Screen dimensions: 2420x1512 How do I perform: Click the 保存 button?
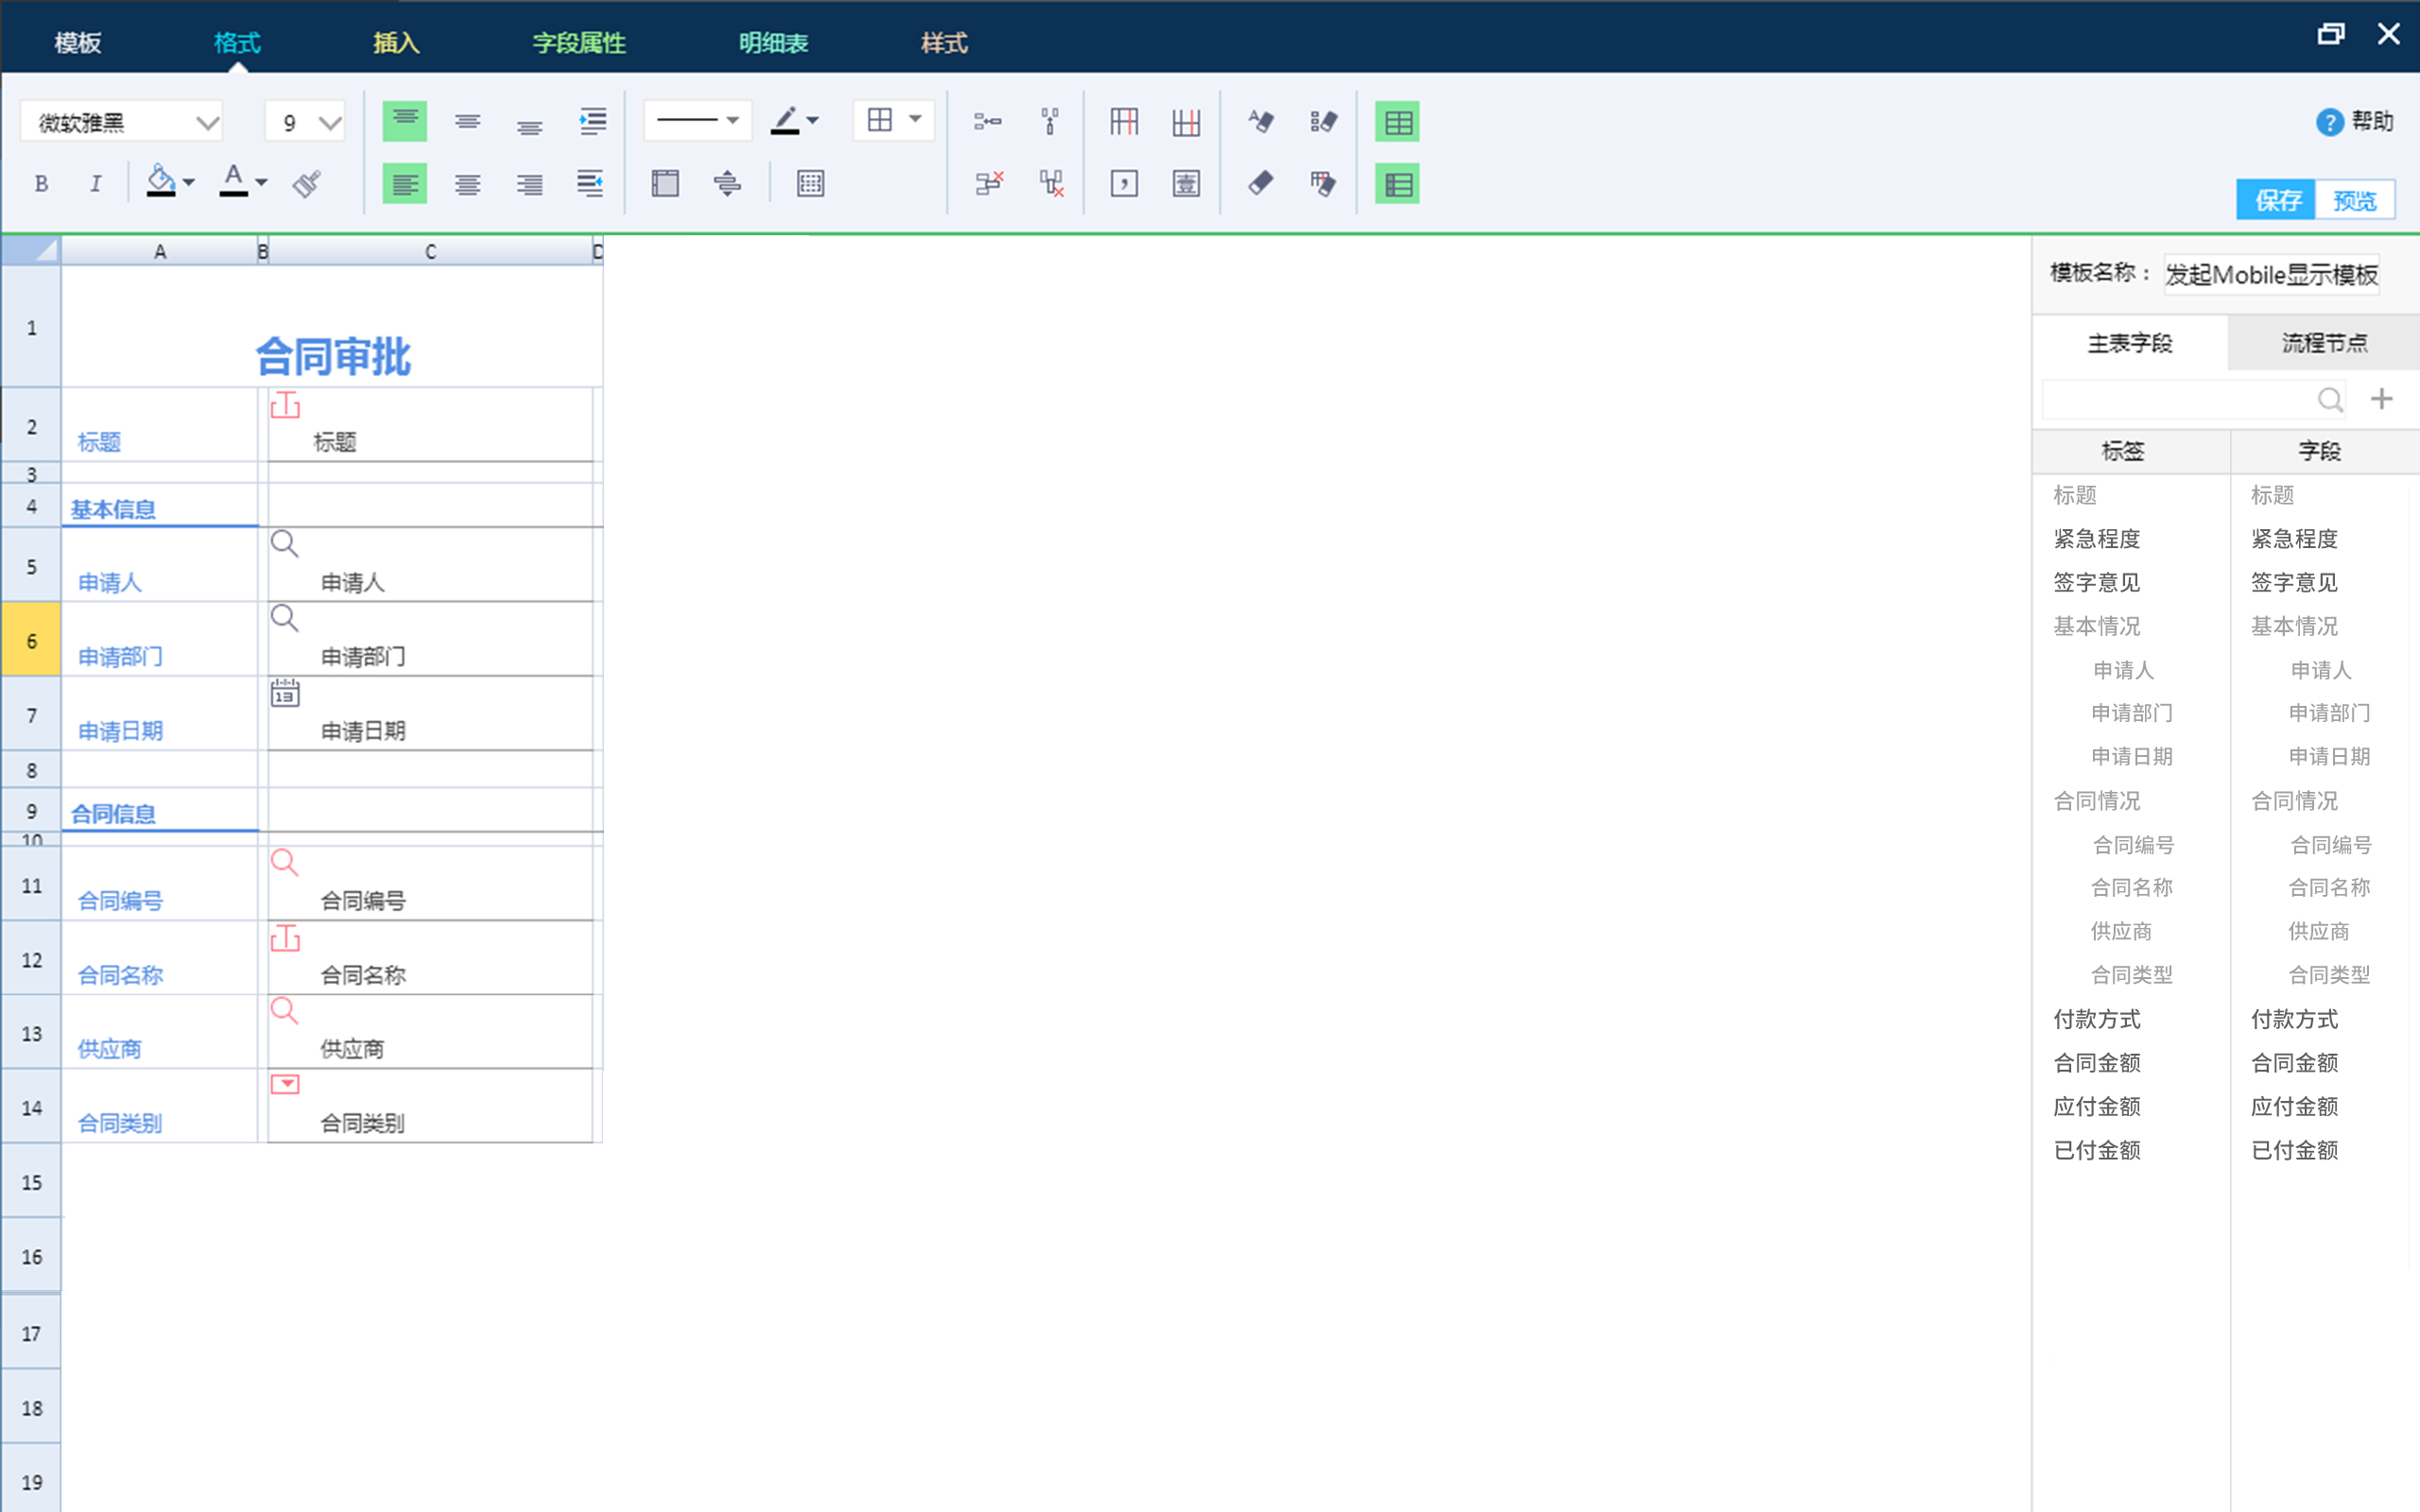click(2275, 200)
